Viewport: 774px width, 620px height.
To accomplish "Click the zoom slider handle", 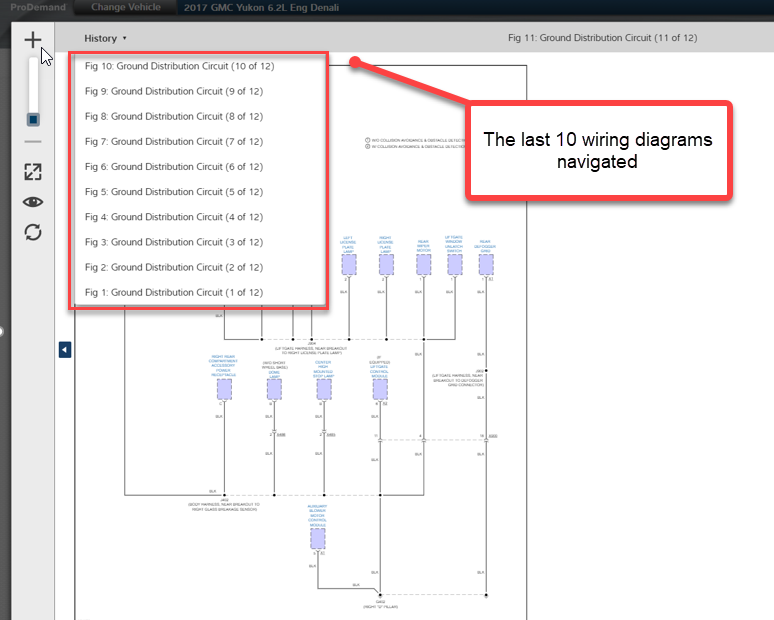I will tap(33, 119).
